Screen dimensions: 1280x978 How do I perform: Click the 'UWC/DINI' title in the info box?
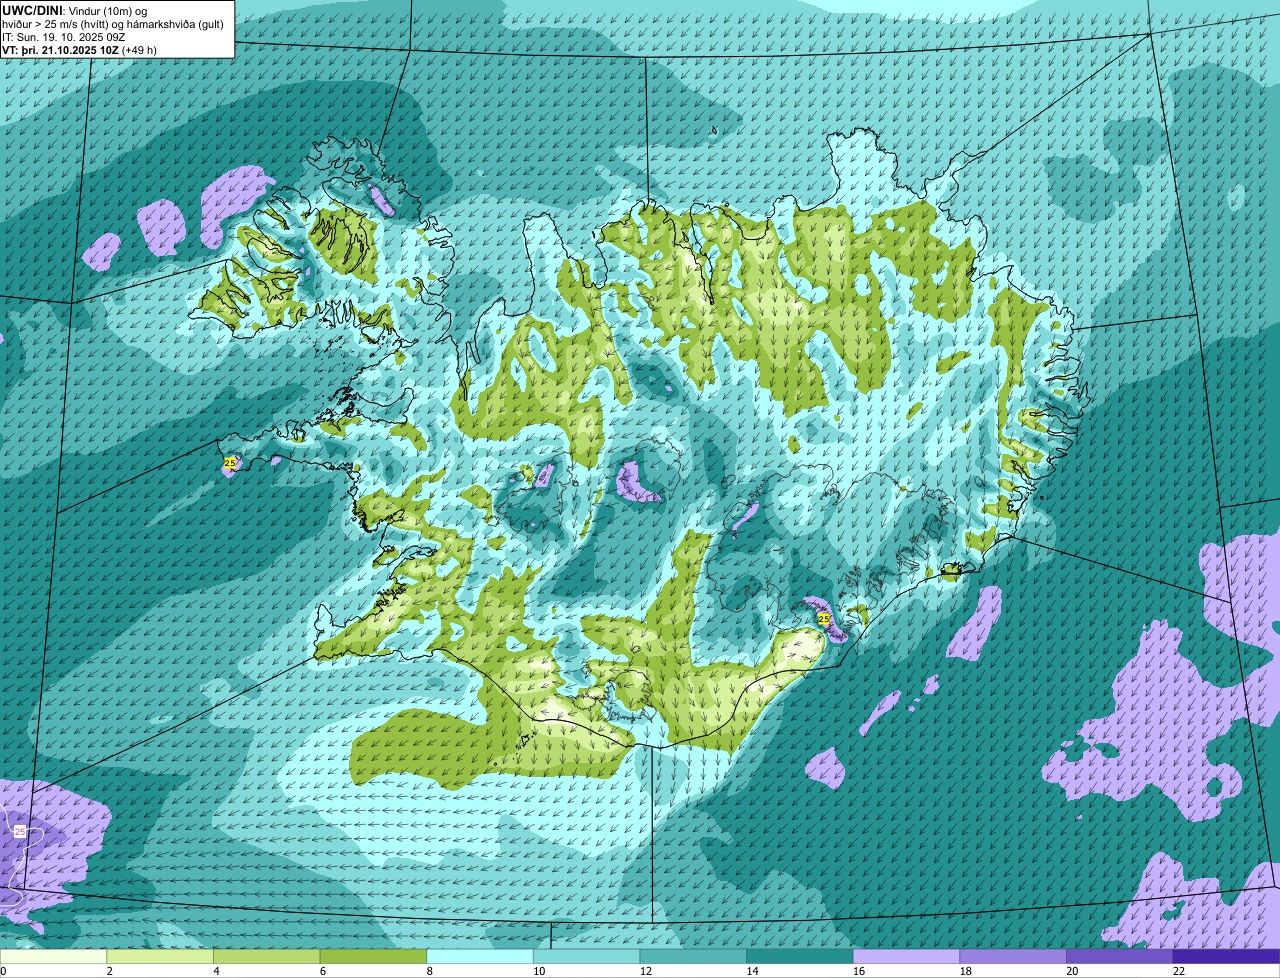33,9
